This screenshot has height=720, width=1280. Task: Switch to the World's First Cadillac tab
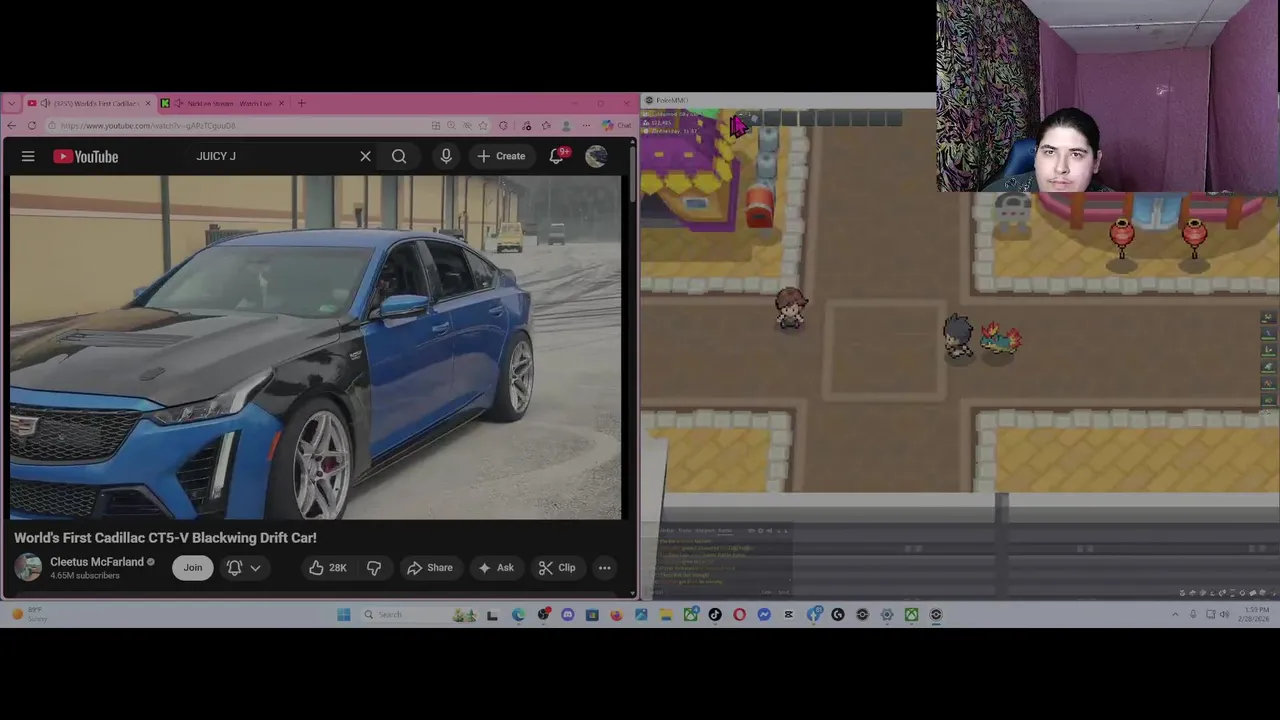[90, 103]
